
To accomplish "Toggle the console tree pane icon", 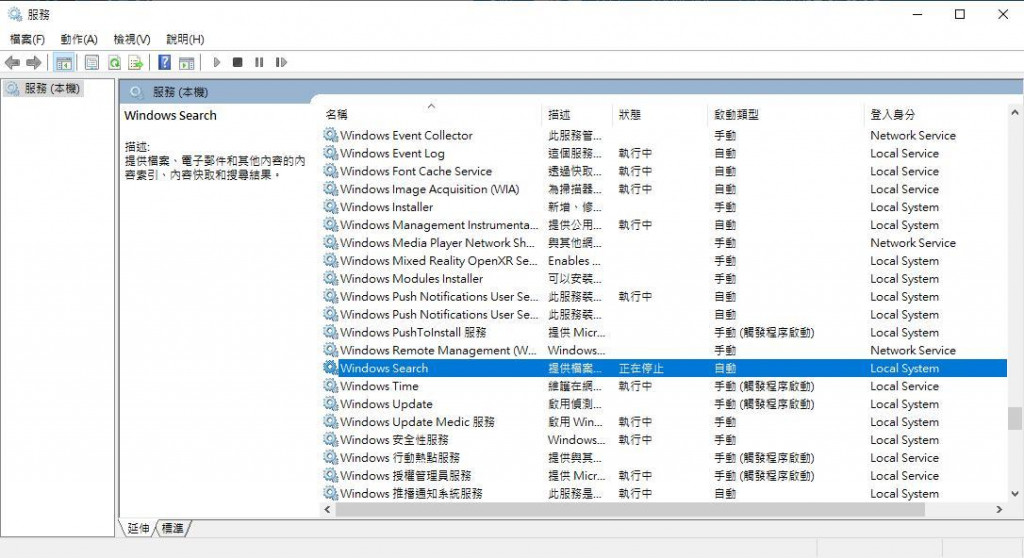I will pyautogui.click(x=63, y=63).
